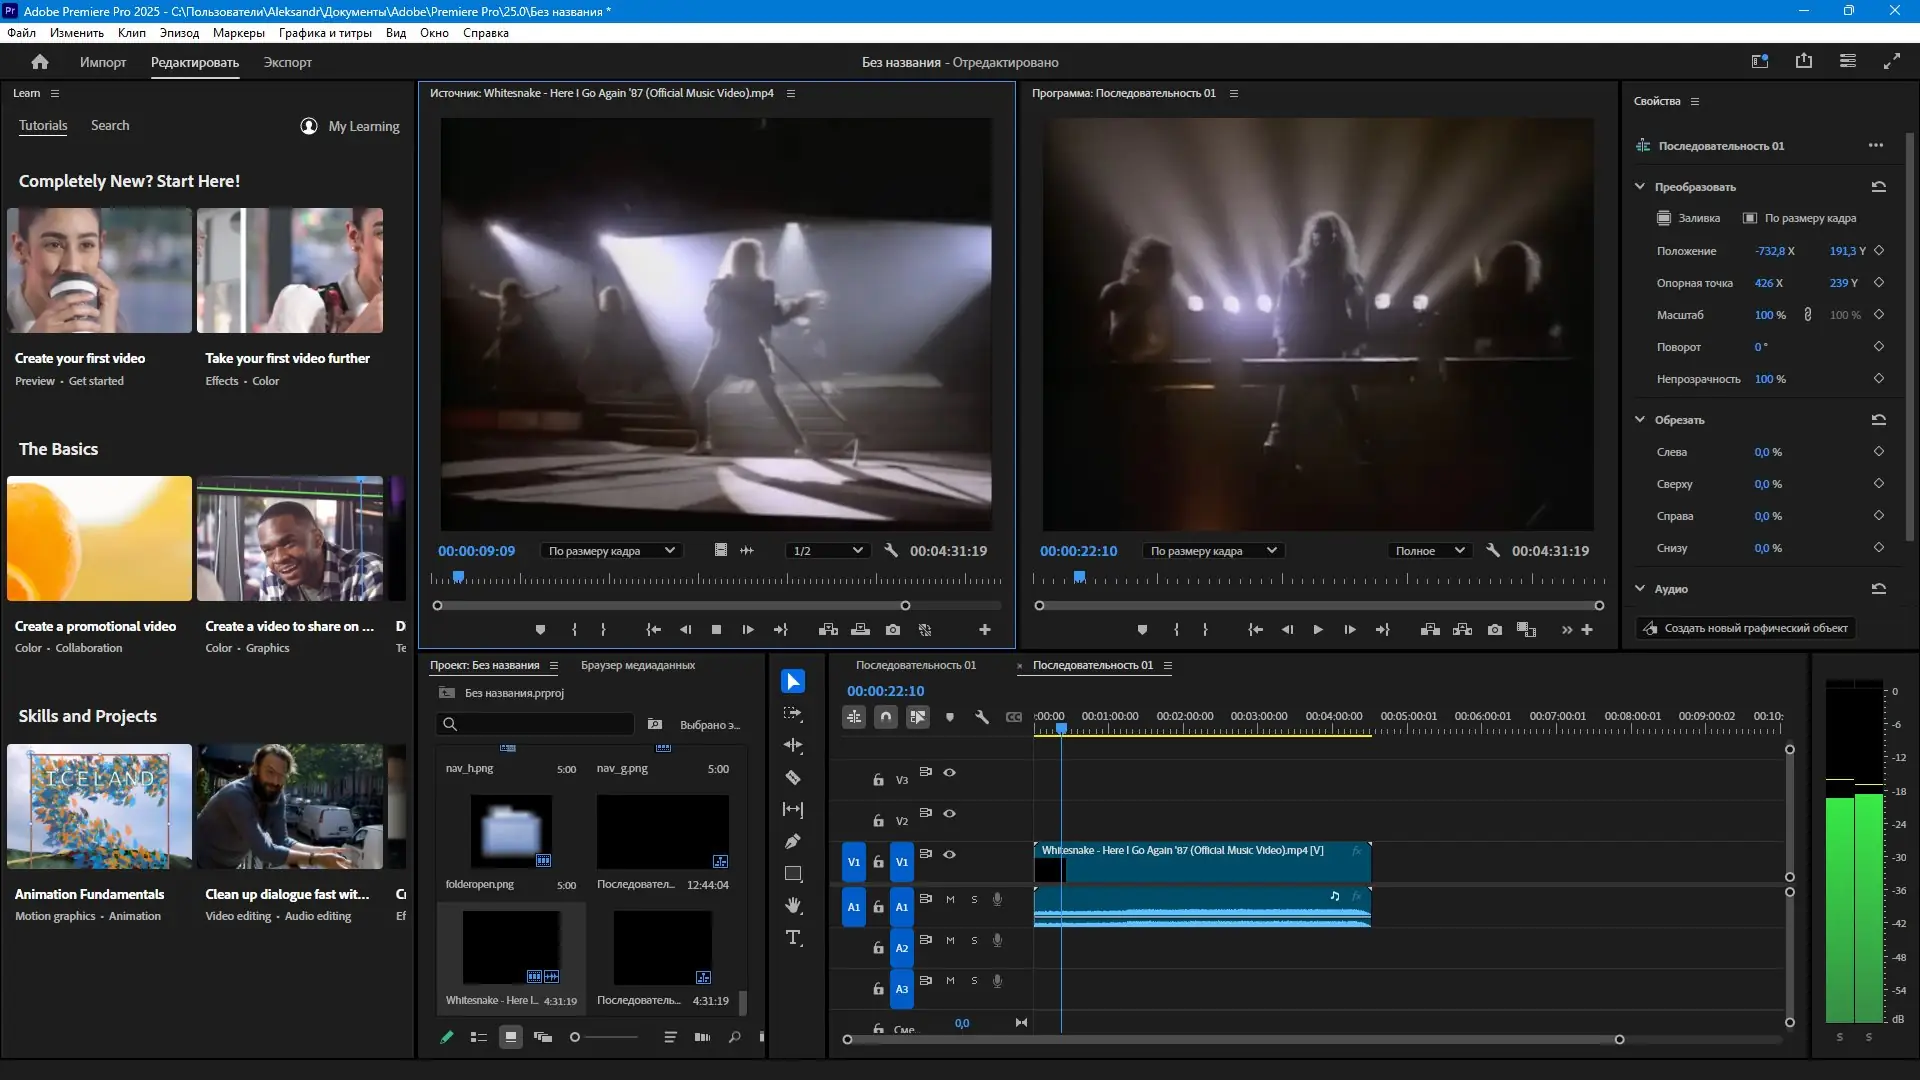The height and width of the screenshot is (1080, 1920).
Task: Collapse the Обрезать section
Action: (x=1640, y=420)
